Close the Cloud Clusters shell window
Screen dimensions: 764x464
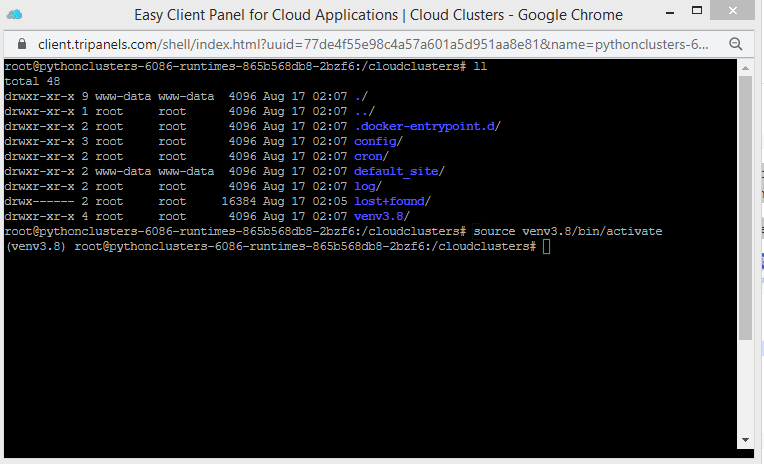click(739, 15)
